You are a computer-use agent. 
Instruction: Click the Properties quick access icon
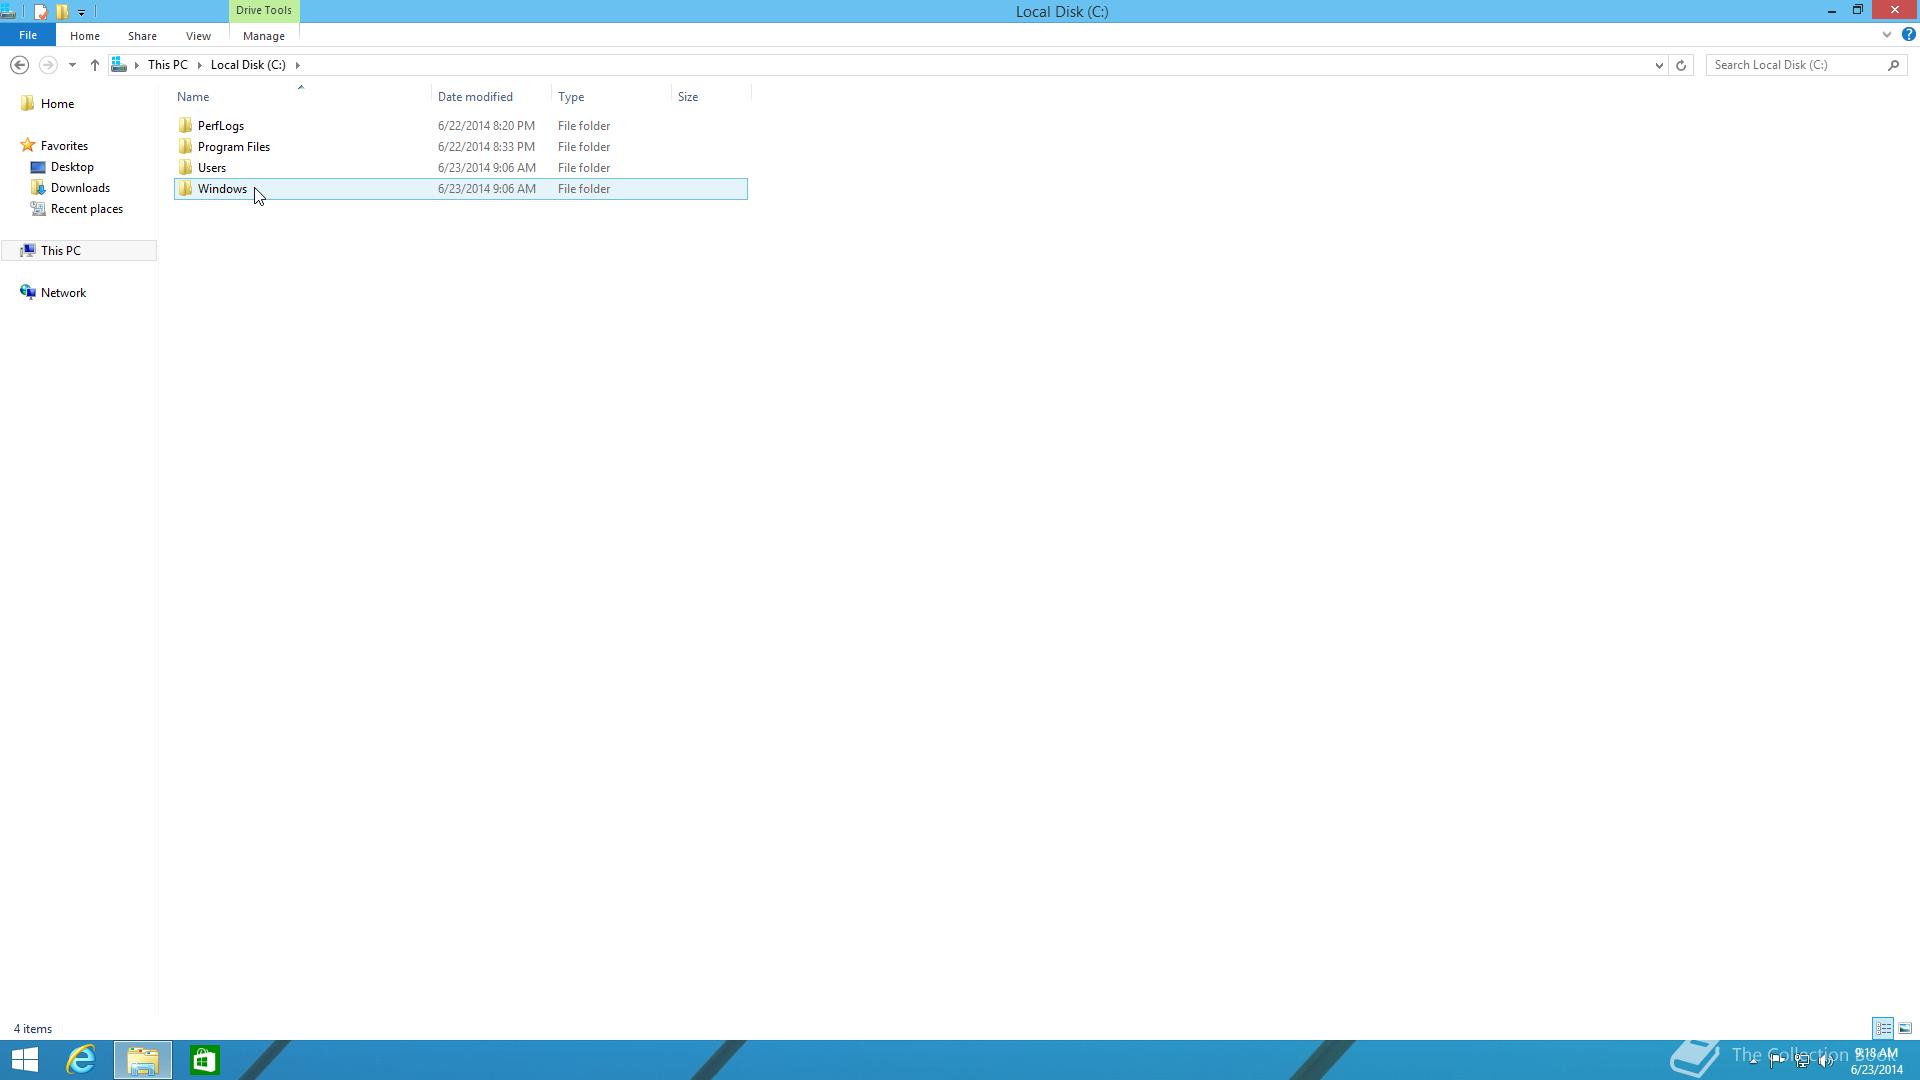pos(40,12)
